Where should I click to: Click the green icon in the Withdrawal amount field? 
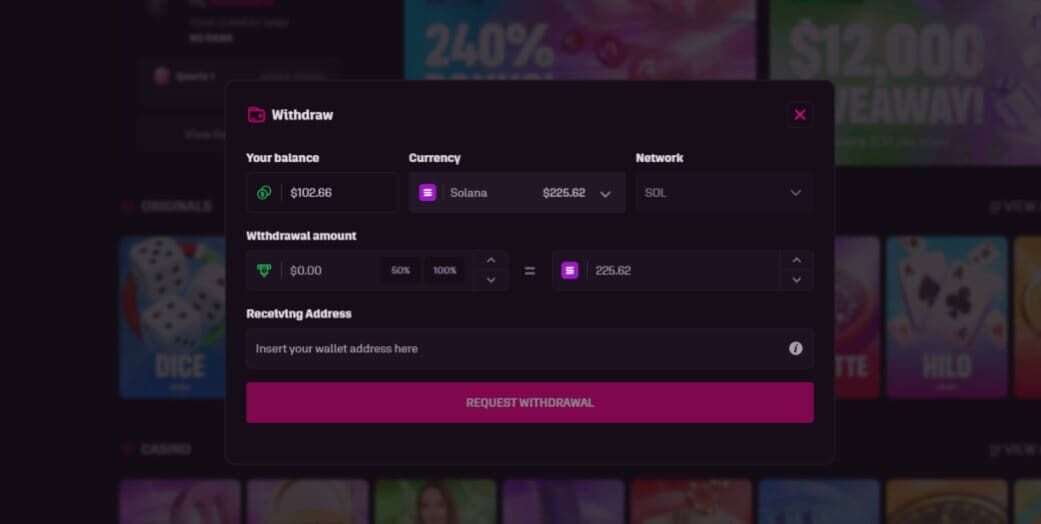tap(264, 271)
